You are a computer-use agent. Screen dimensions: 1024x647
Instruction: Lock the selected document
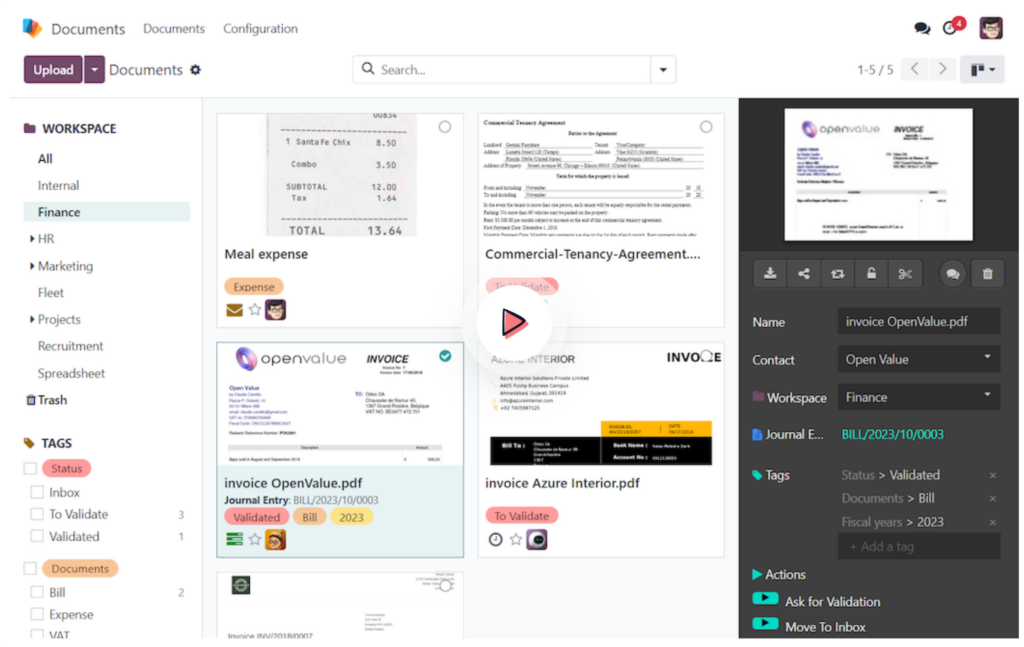coord(871,273)
